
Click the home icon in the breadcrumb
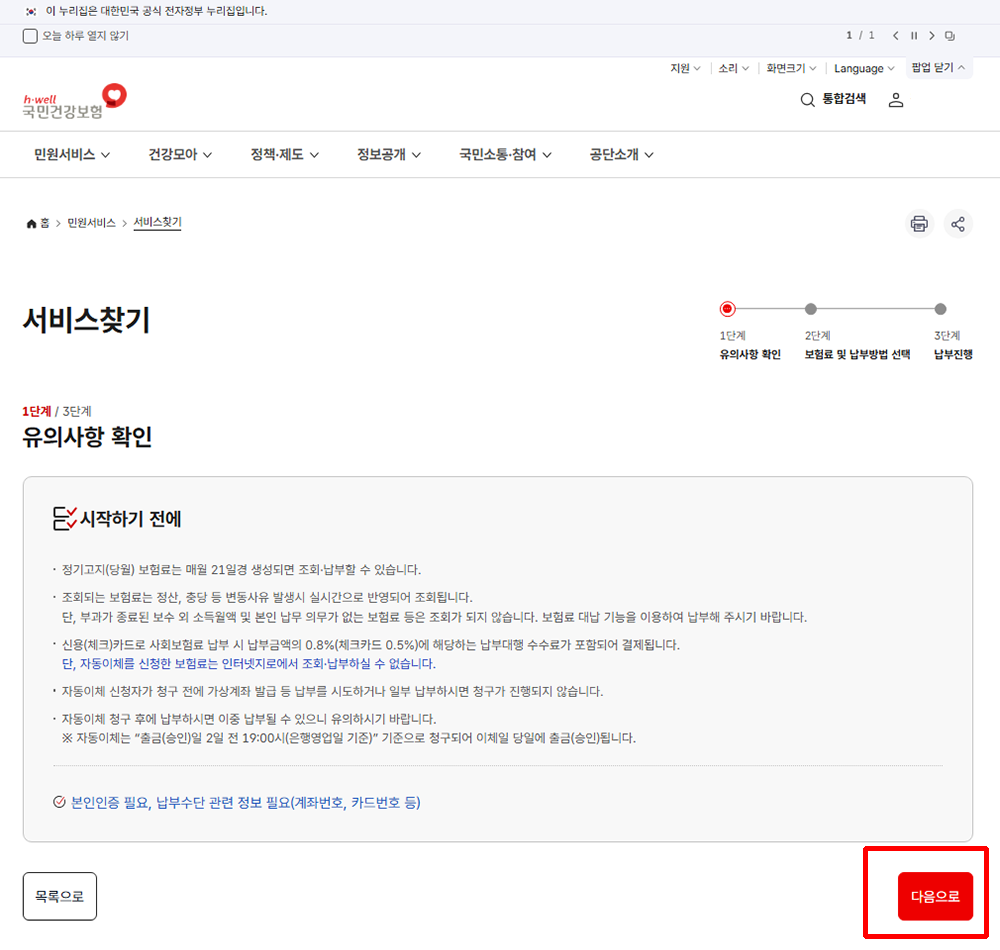pos(30,223)
